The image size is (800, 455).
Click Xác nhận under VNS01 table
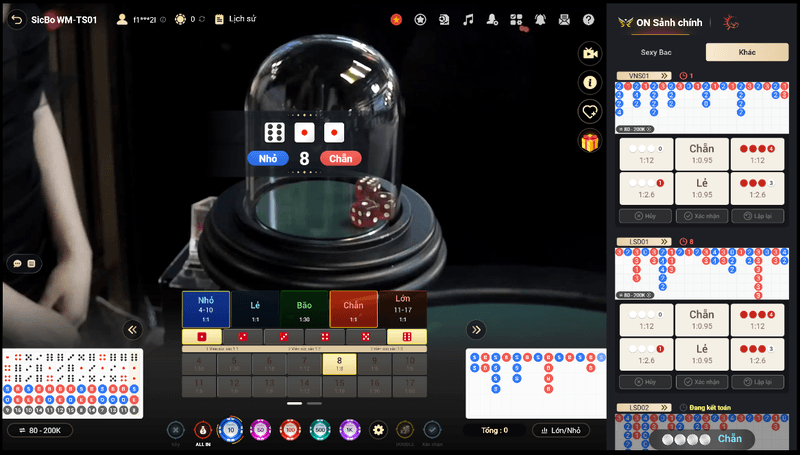coord(702,216)
